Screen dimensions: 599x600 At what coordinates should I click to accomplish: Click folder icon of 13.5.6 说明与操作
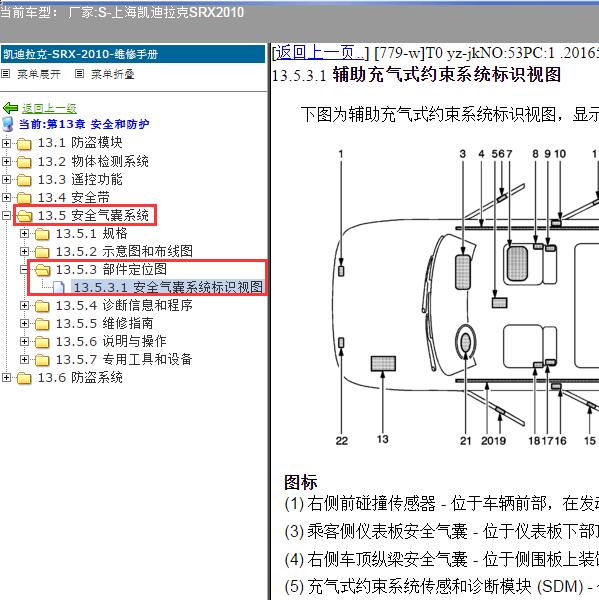pyautogui.click(x=42, y=342)
